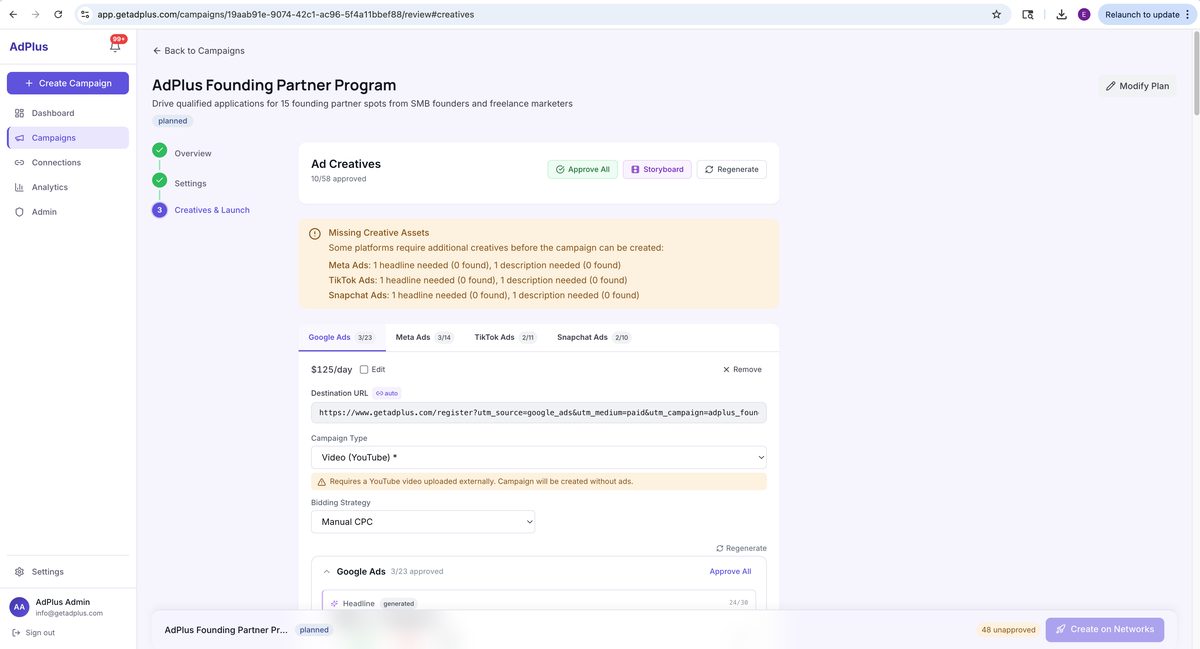Click the AdPlus logo text
1200x649 pixels.
click(x=29, y=47)
